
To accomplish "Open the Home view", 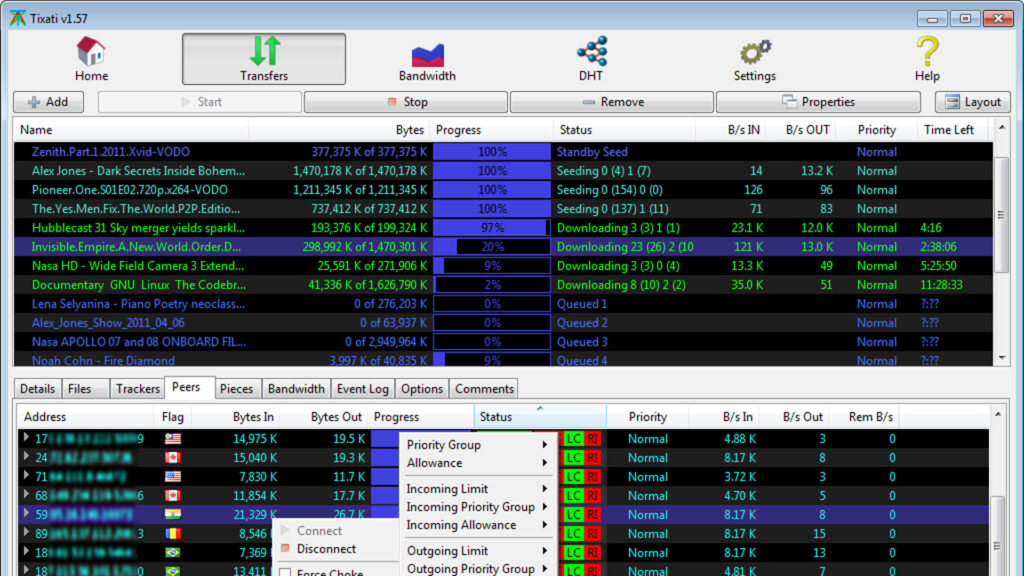I will tap(91, 58).
